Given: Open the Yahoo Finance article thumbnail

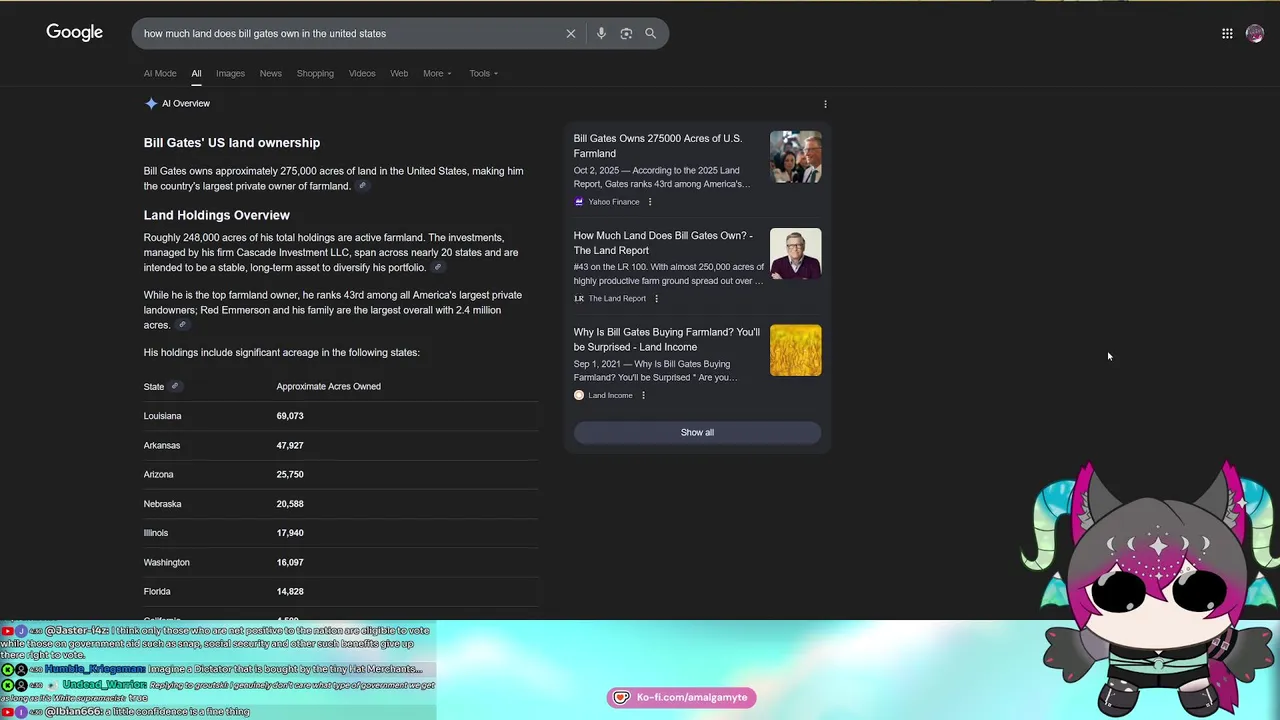Looking at the screenshot, I should [796, 157].
